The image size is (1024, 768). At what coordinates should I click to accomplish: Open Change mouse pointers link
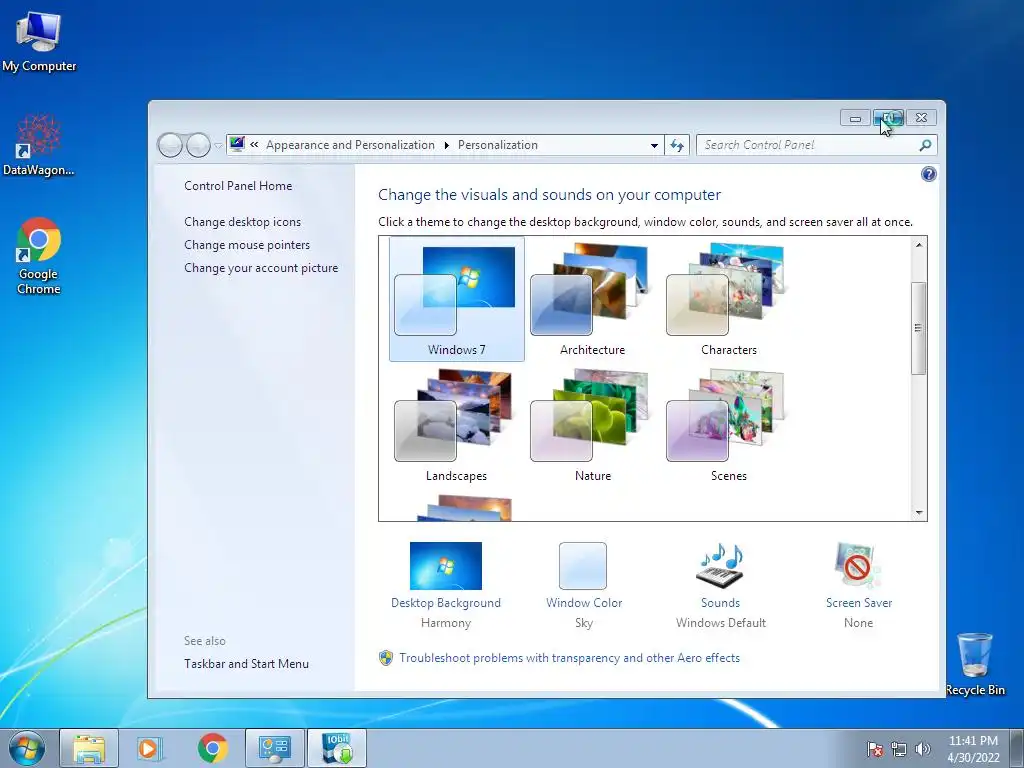pyautogui.click(x=247, y=245)
